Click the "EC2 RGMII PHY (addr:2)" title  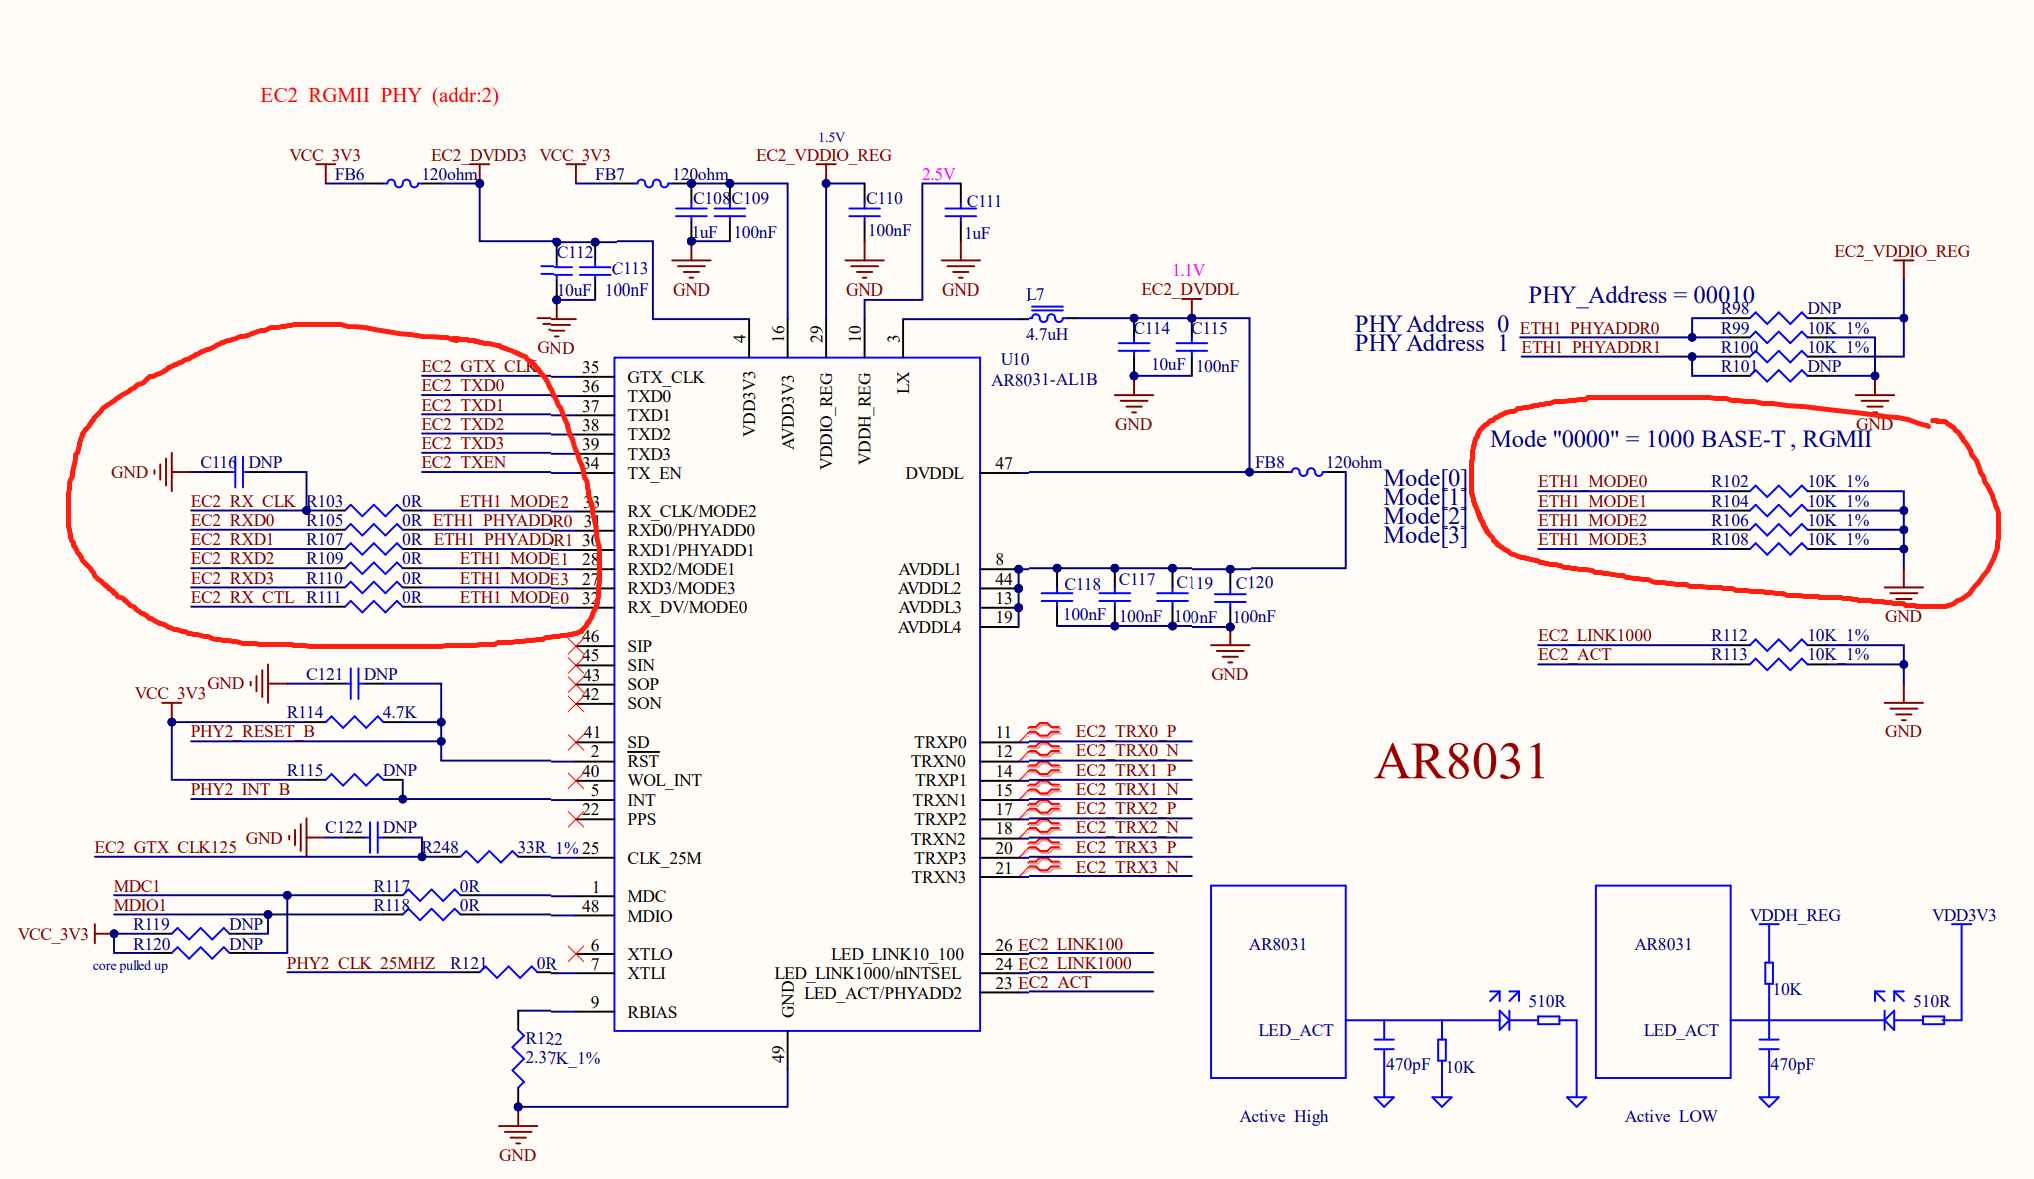tap(379, 95)
